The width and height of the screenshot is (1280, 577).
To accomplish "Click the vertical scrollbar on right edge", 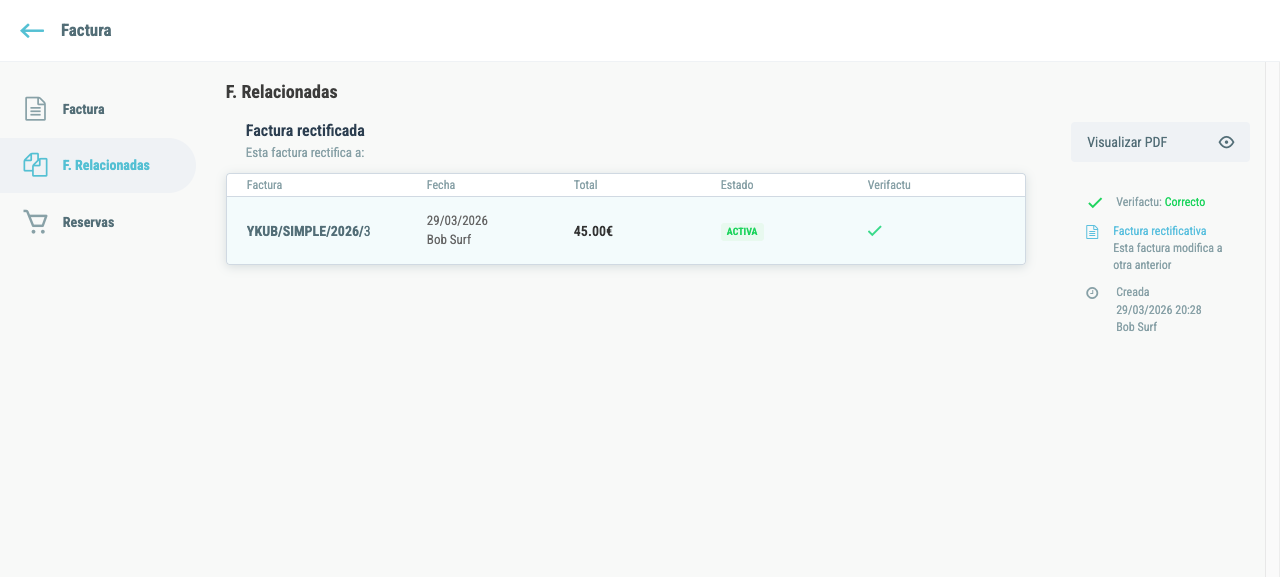I will click(x=1272, y=319).
